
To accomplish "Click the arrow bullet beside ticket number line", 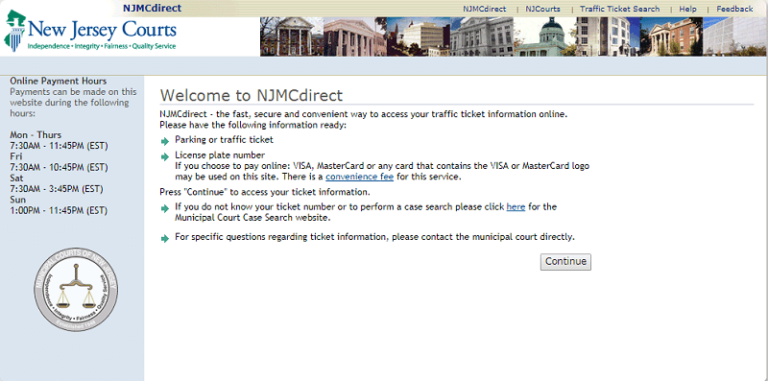I will [165, 209].
